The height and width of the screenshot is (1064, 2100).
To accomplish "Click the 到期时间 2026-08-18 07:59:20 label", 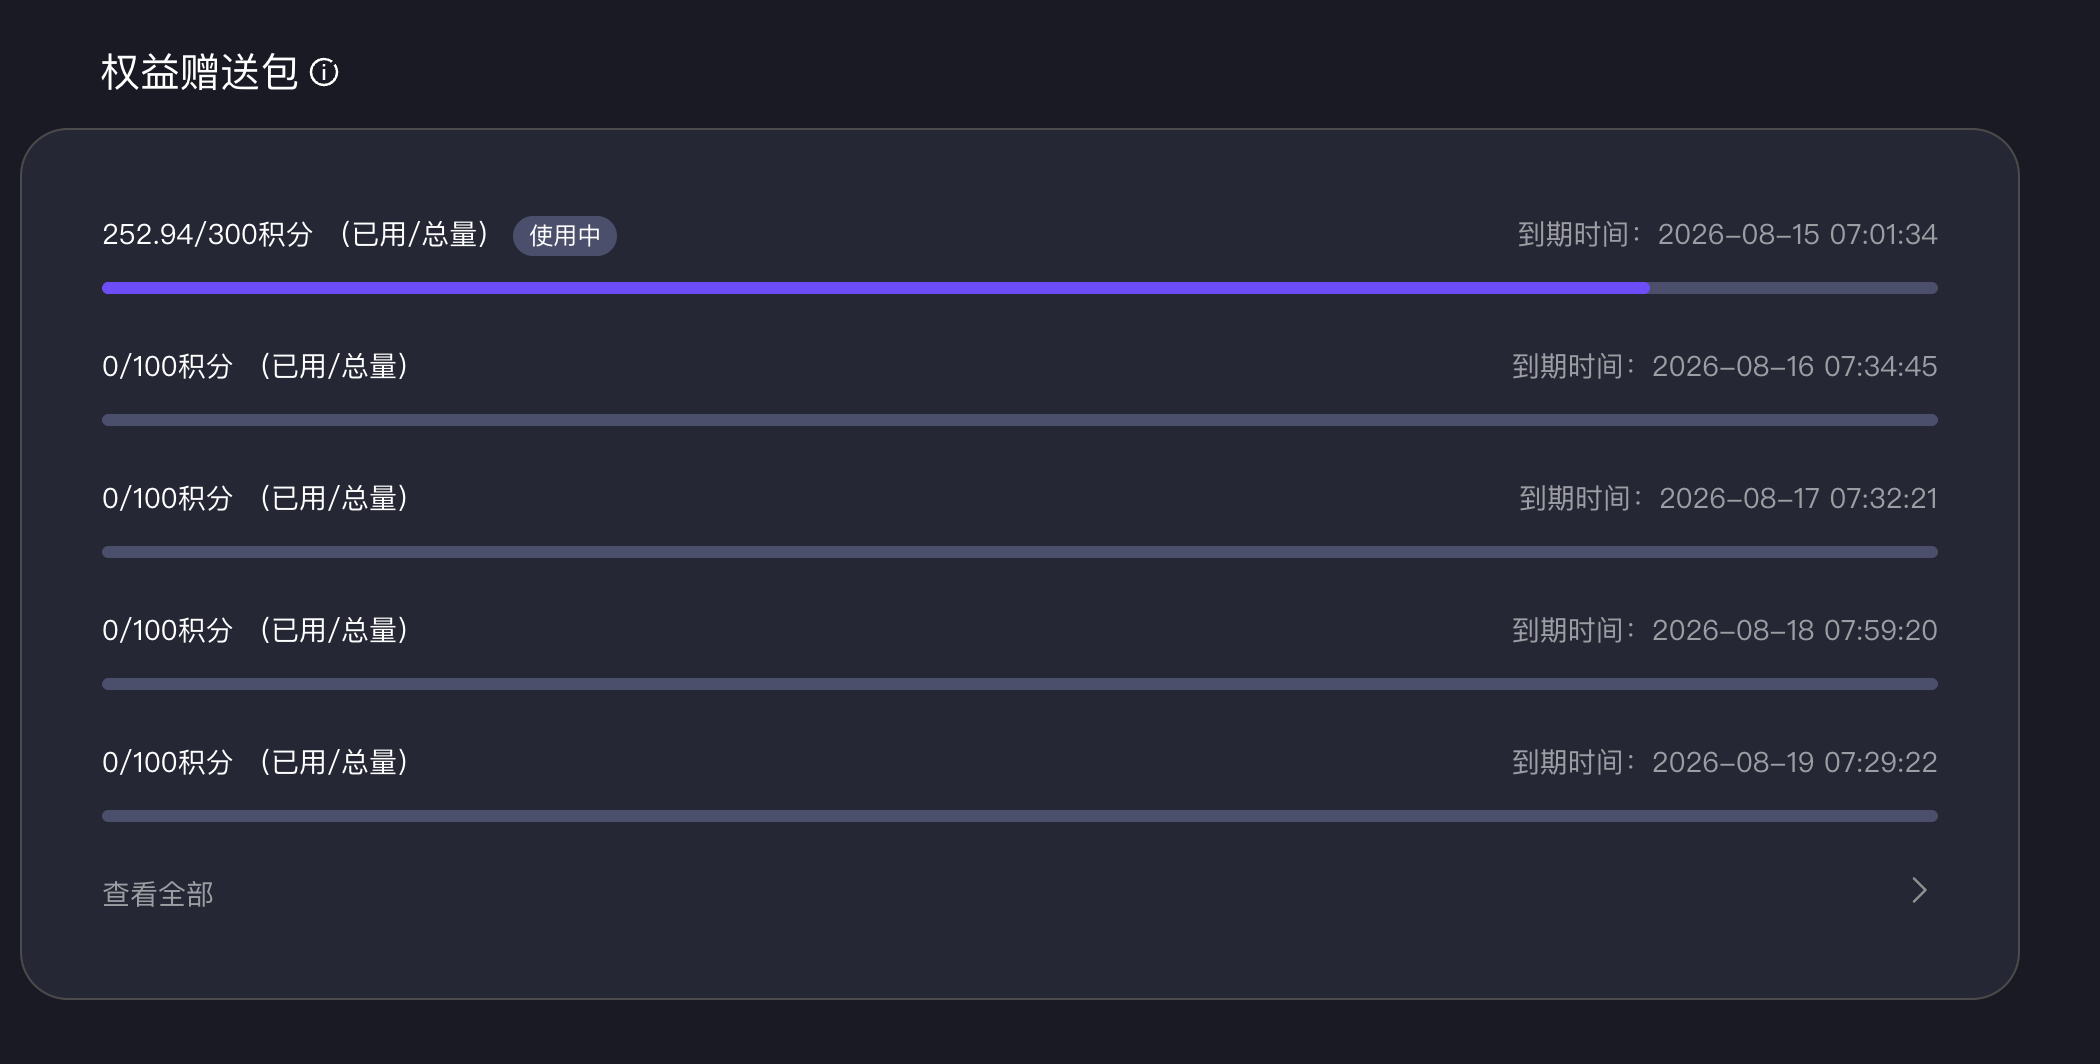I will pyautogui.click(x=1725, y=631).
